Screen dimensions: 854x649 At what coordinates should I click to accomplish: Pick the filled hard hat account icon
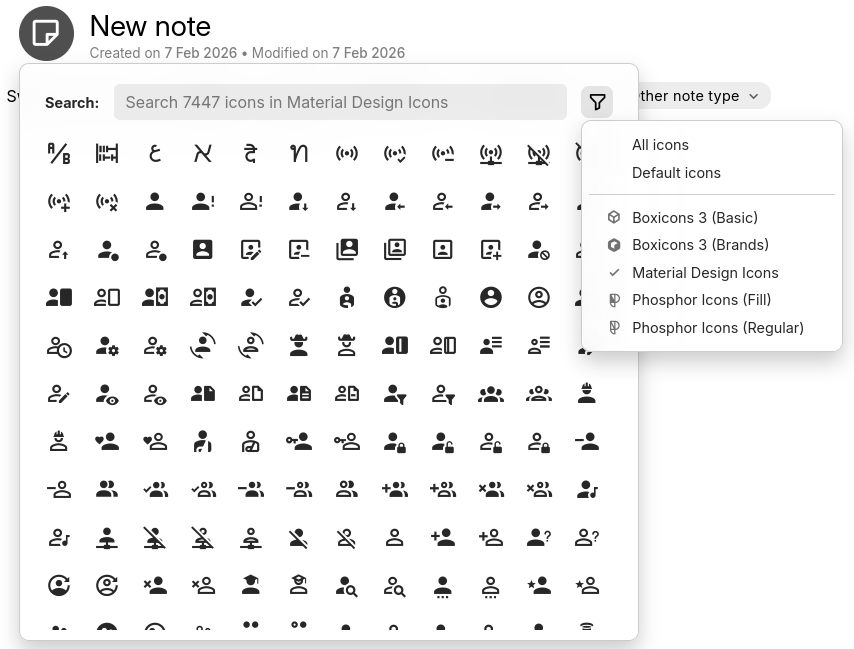[x=587, y=394]
